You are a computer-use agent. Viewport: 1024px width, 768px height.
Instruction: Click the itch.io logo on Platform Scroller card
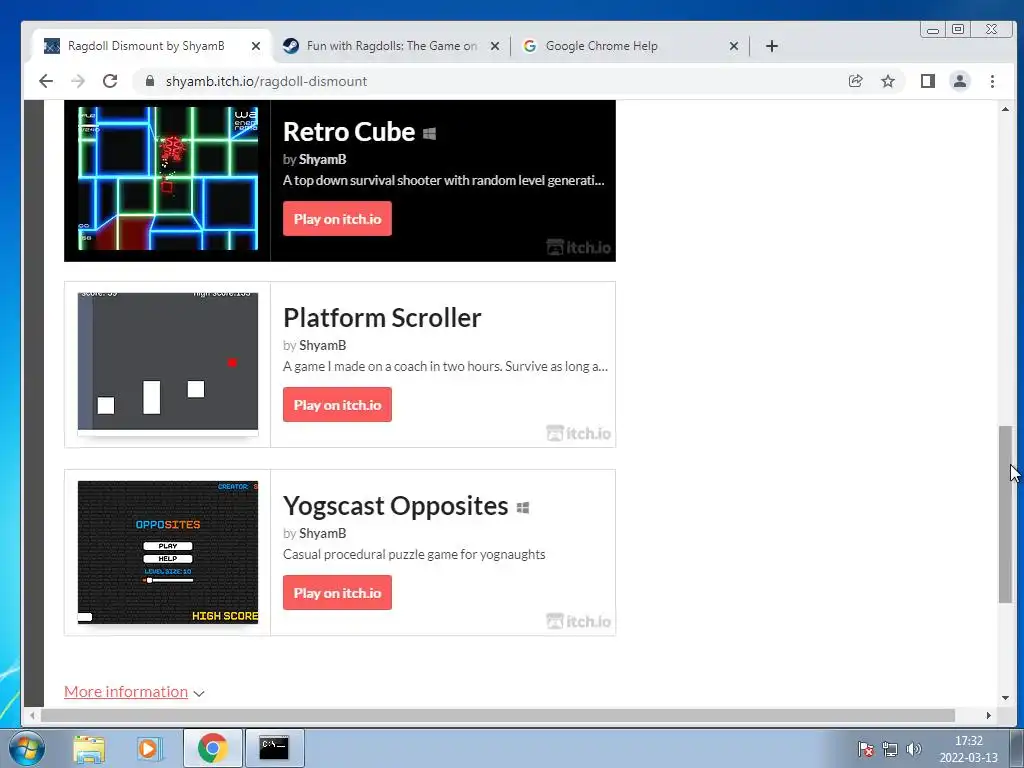[579, 434]
